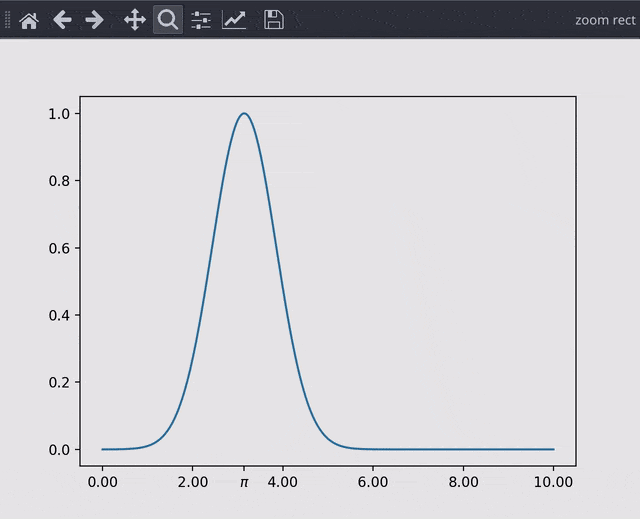This screenshot has width=640, height=519.
Task: Click the 10.00 x-axis tick label
Action: [553, 482]
